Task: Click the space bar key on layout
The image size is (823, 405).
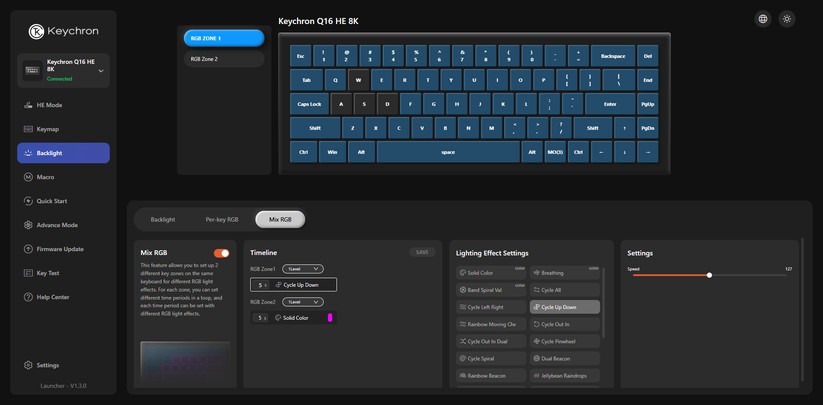Action: pos(448,152)
